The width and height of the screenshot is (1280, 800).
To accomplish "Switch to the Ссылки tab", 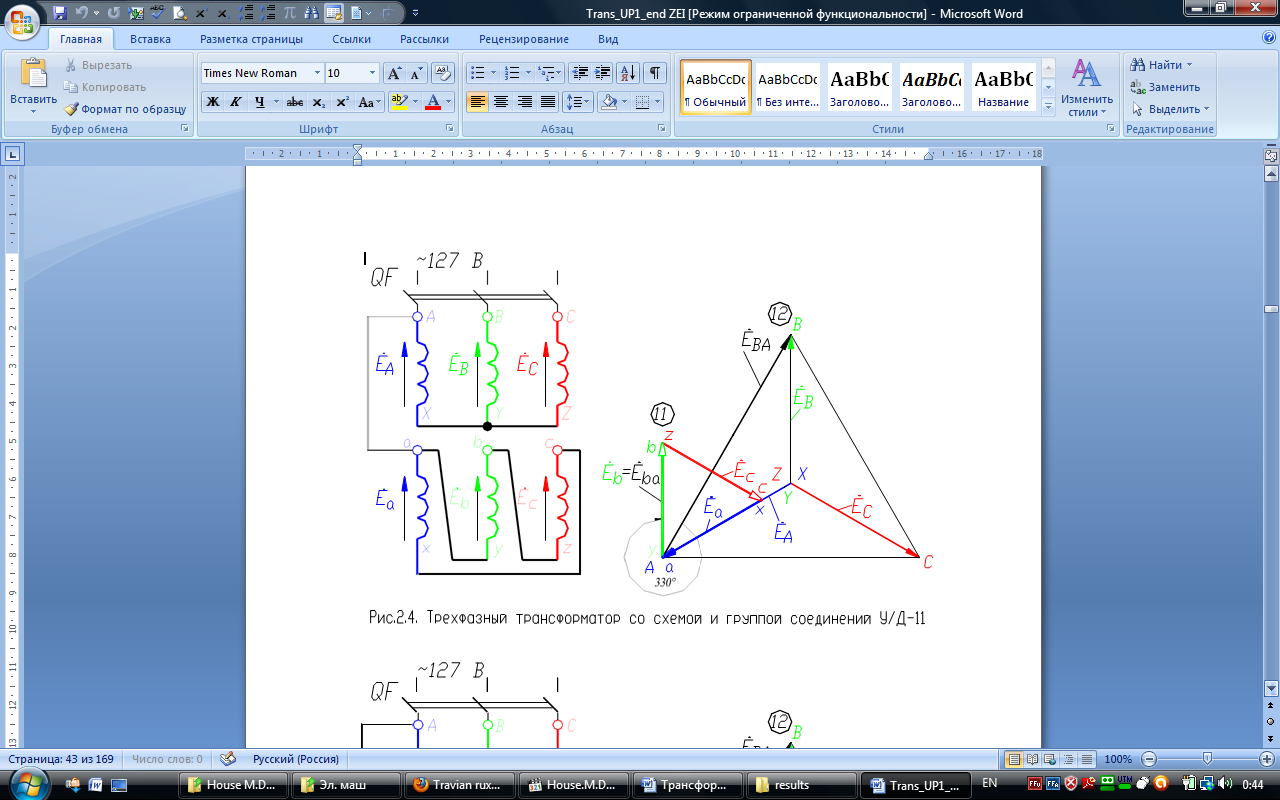I will click(x=352, y=39).
